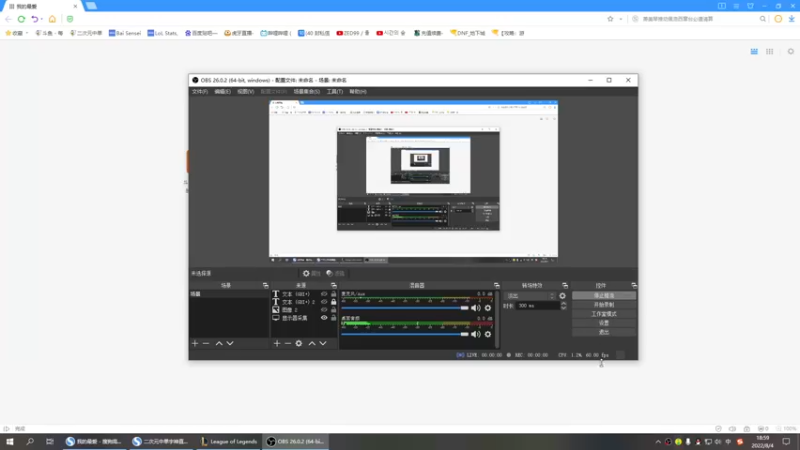
Task: Open the File menu in OBS
Action: click(199, 92)
